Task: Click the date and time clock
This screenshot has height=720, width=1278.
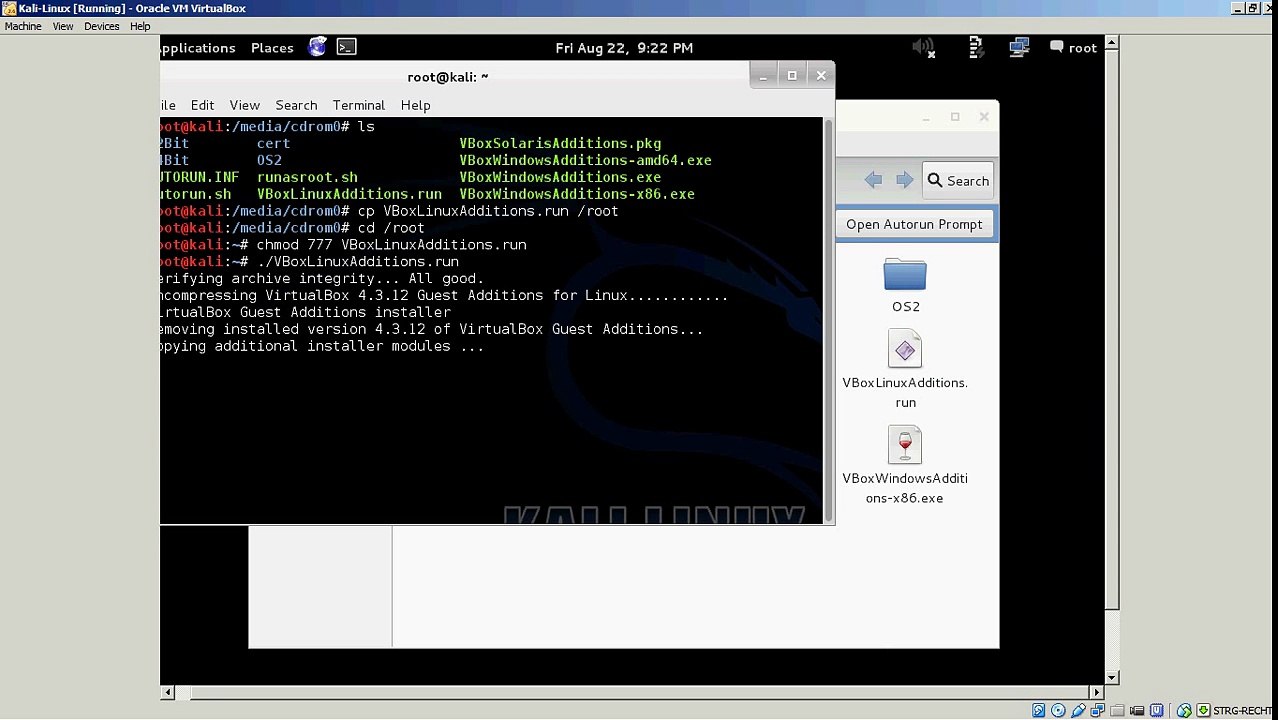Action: click(624, 47)
